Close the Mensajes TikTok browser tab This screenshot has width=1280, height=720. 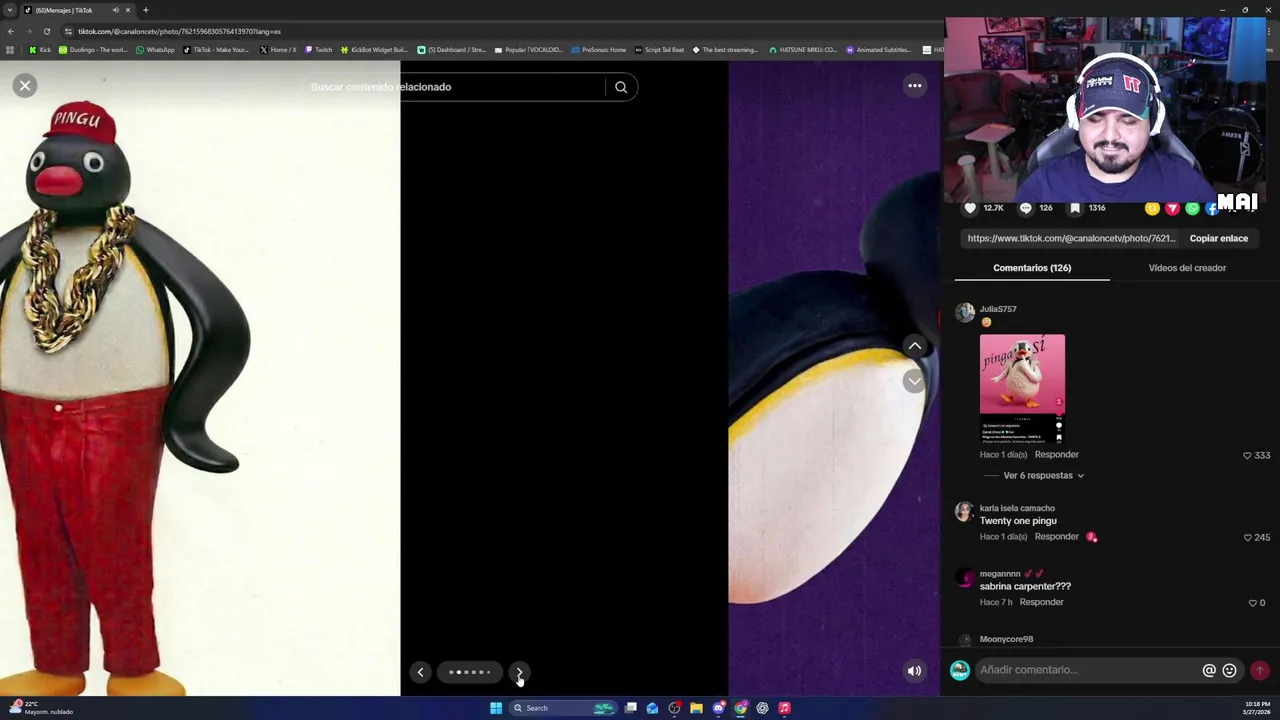128,10
